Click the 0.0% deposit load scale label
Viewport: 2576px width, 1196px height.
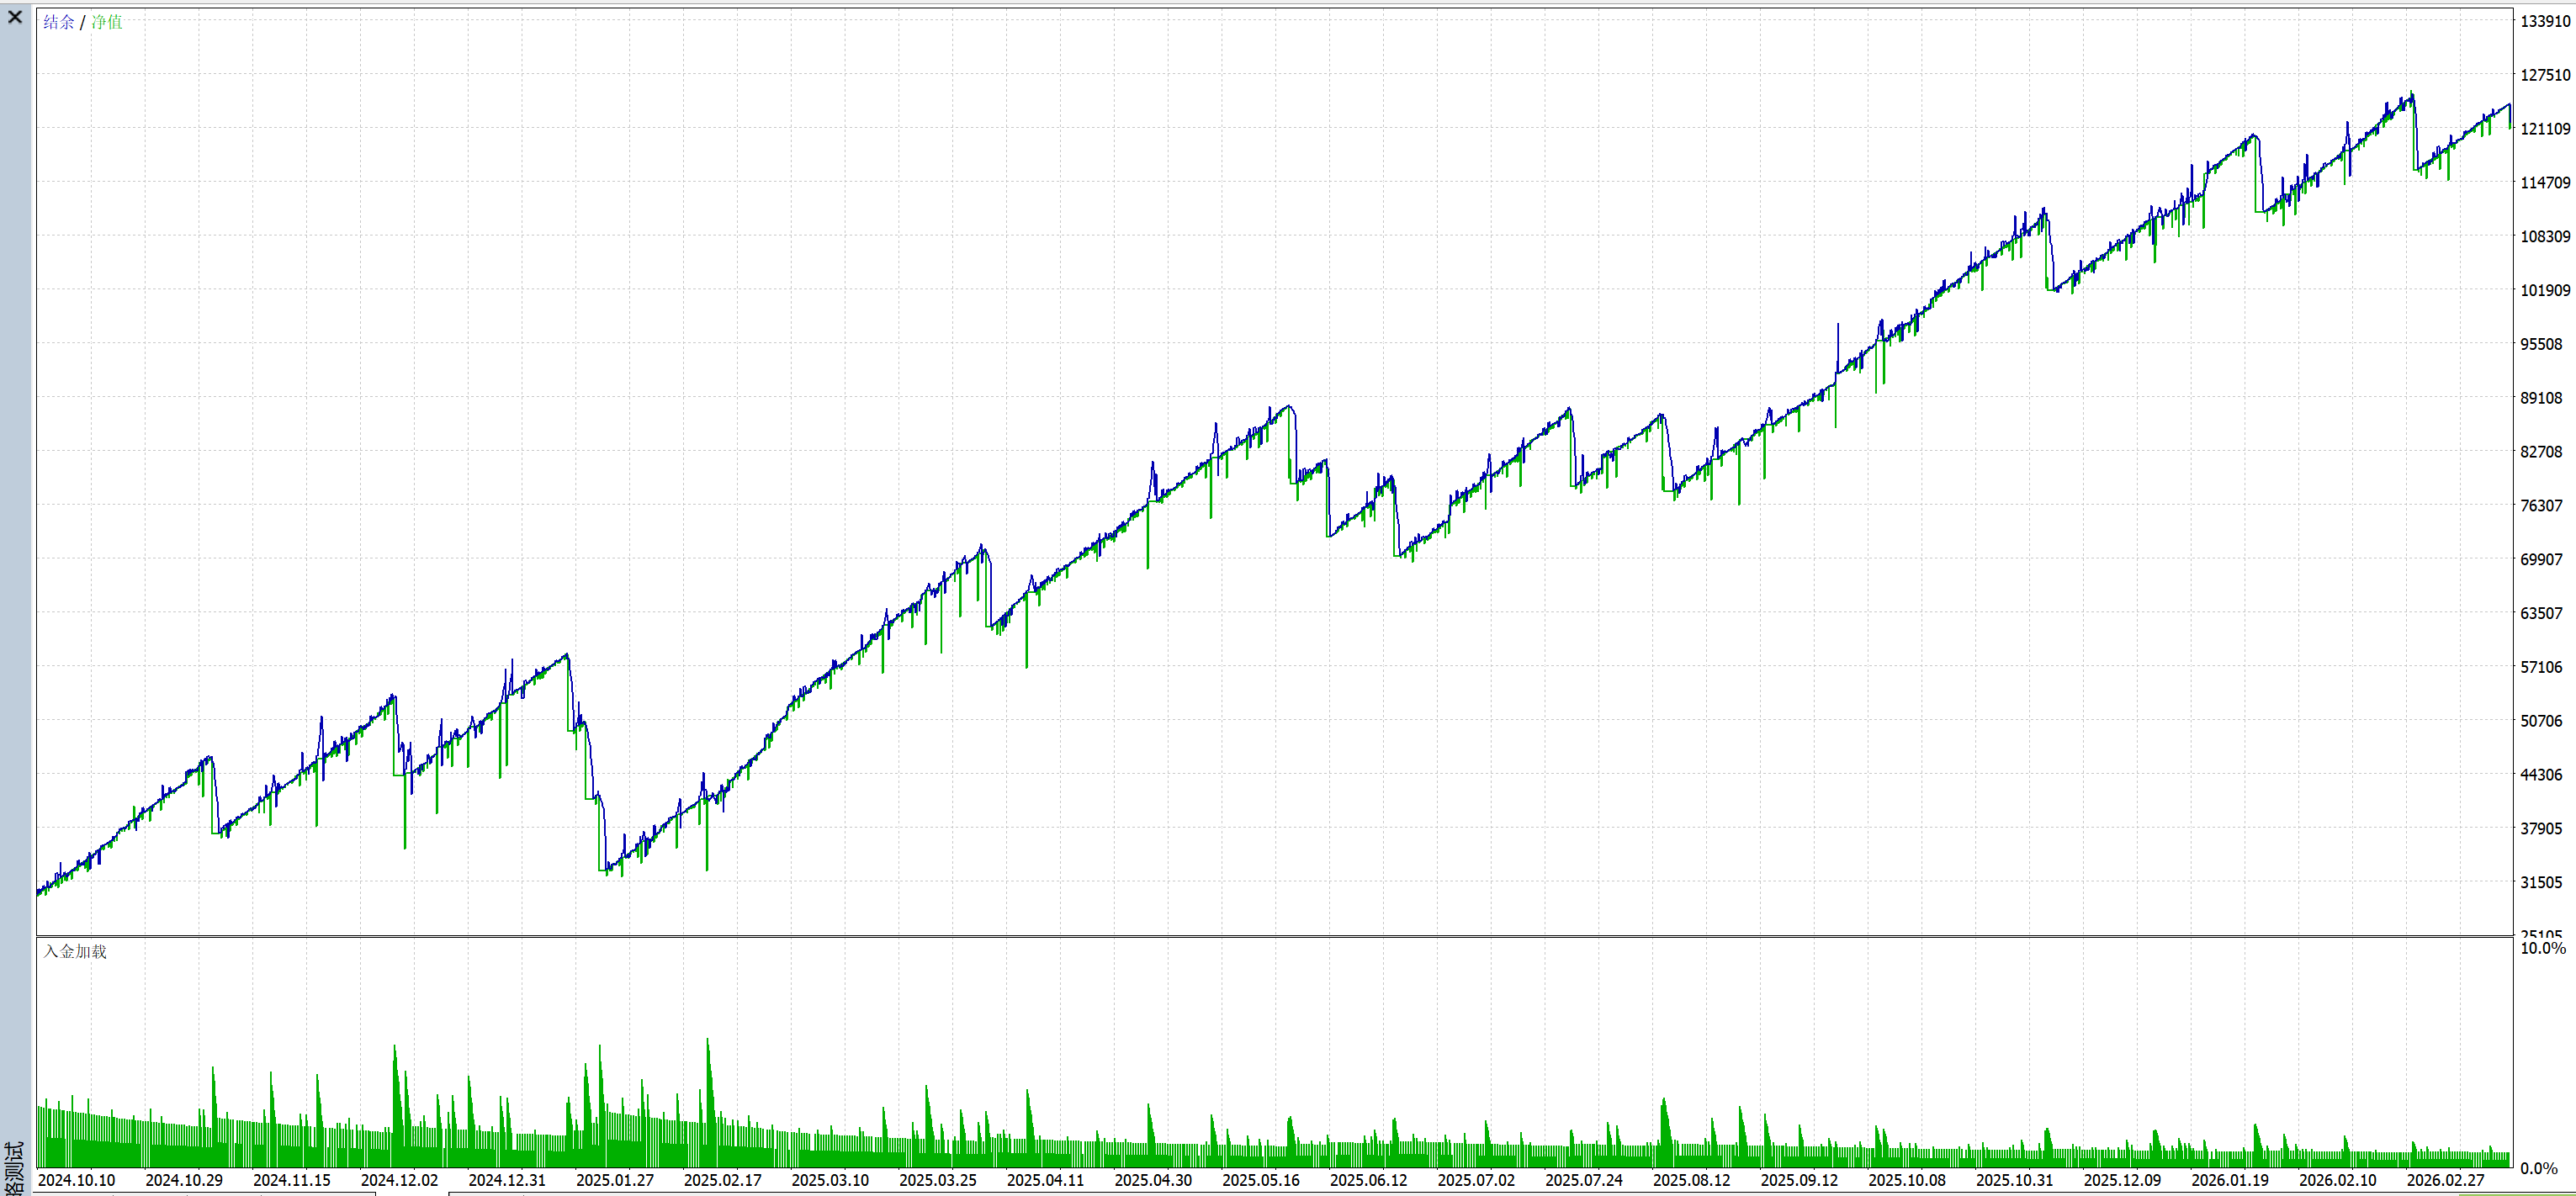pos(2538,1168)
